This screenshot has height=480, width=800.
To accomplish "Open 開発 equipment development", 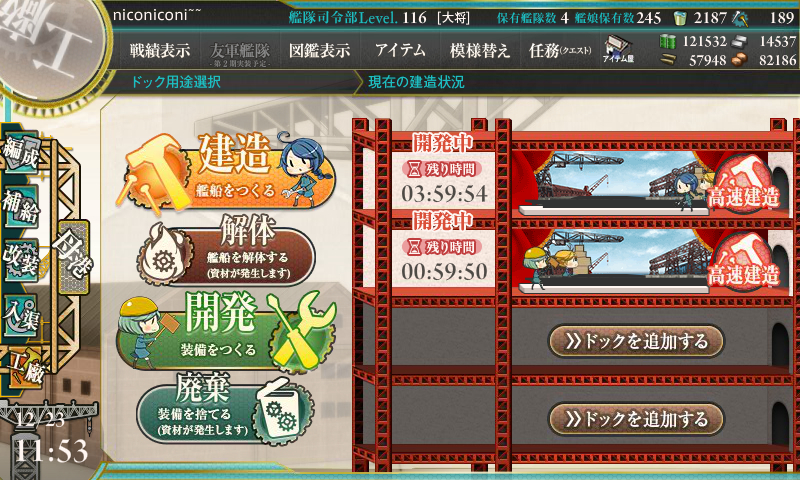I will (227, 332).
